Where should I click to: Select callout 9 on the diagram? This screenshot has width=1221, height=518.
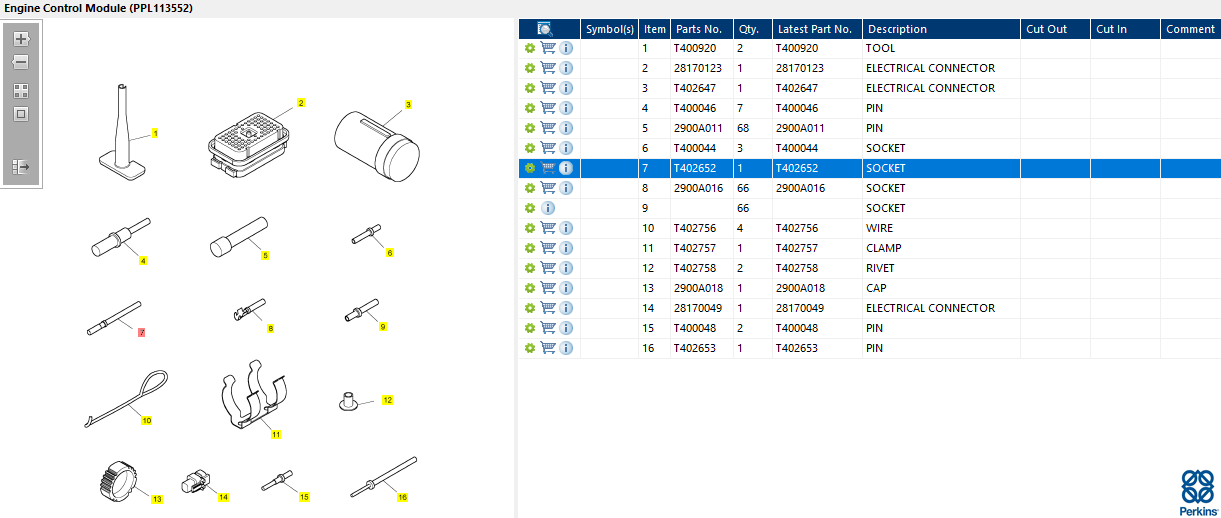click(382, 326)
